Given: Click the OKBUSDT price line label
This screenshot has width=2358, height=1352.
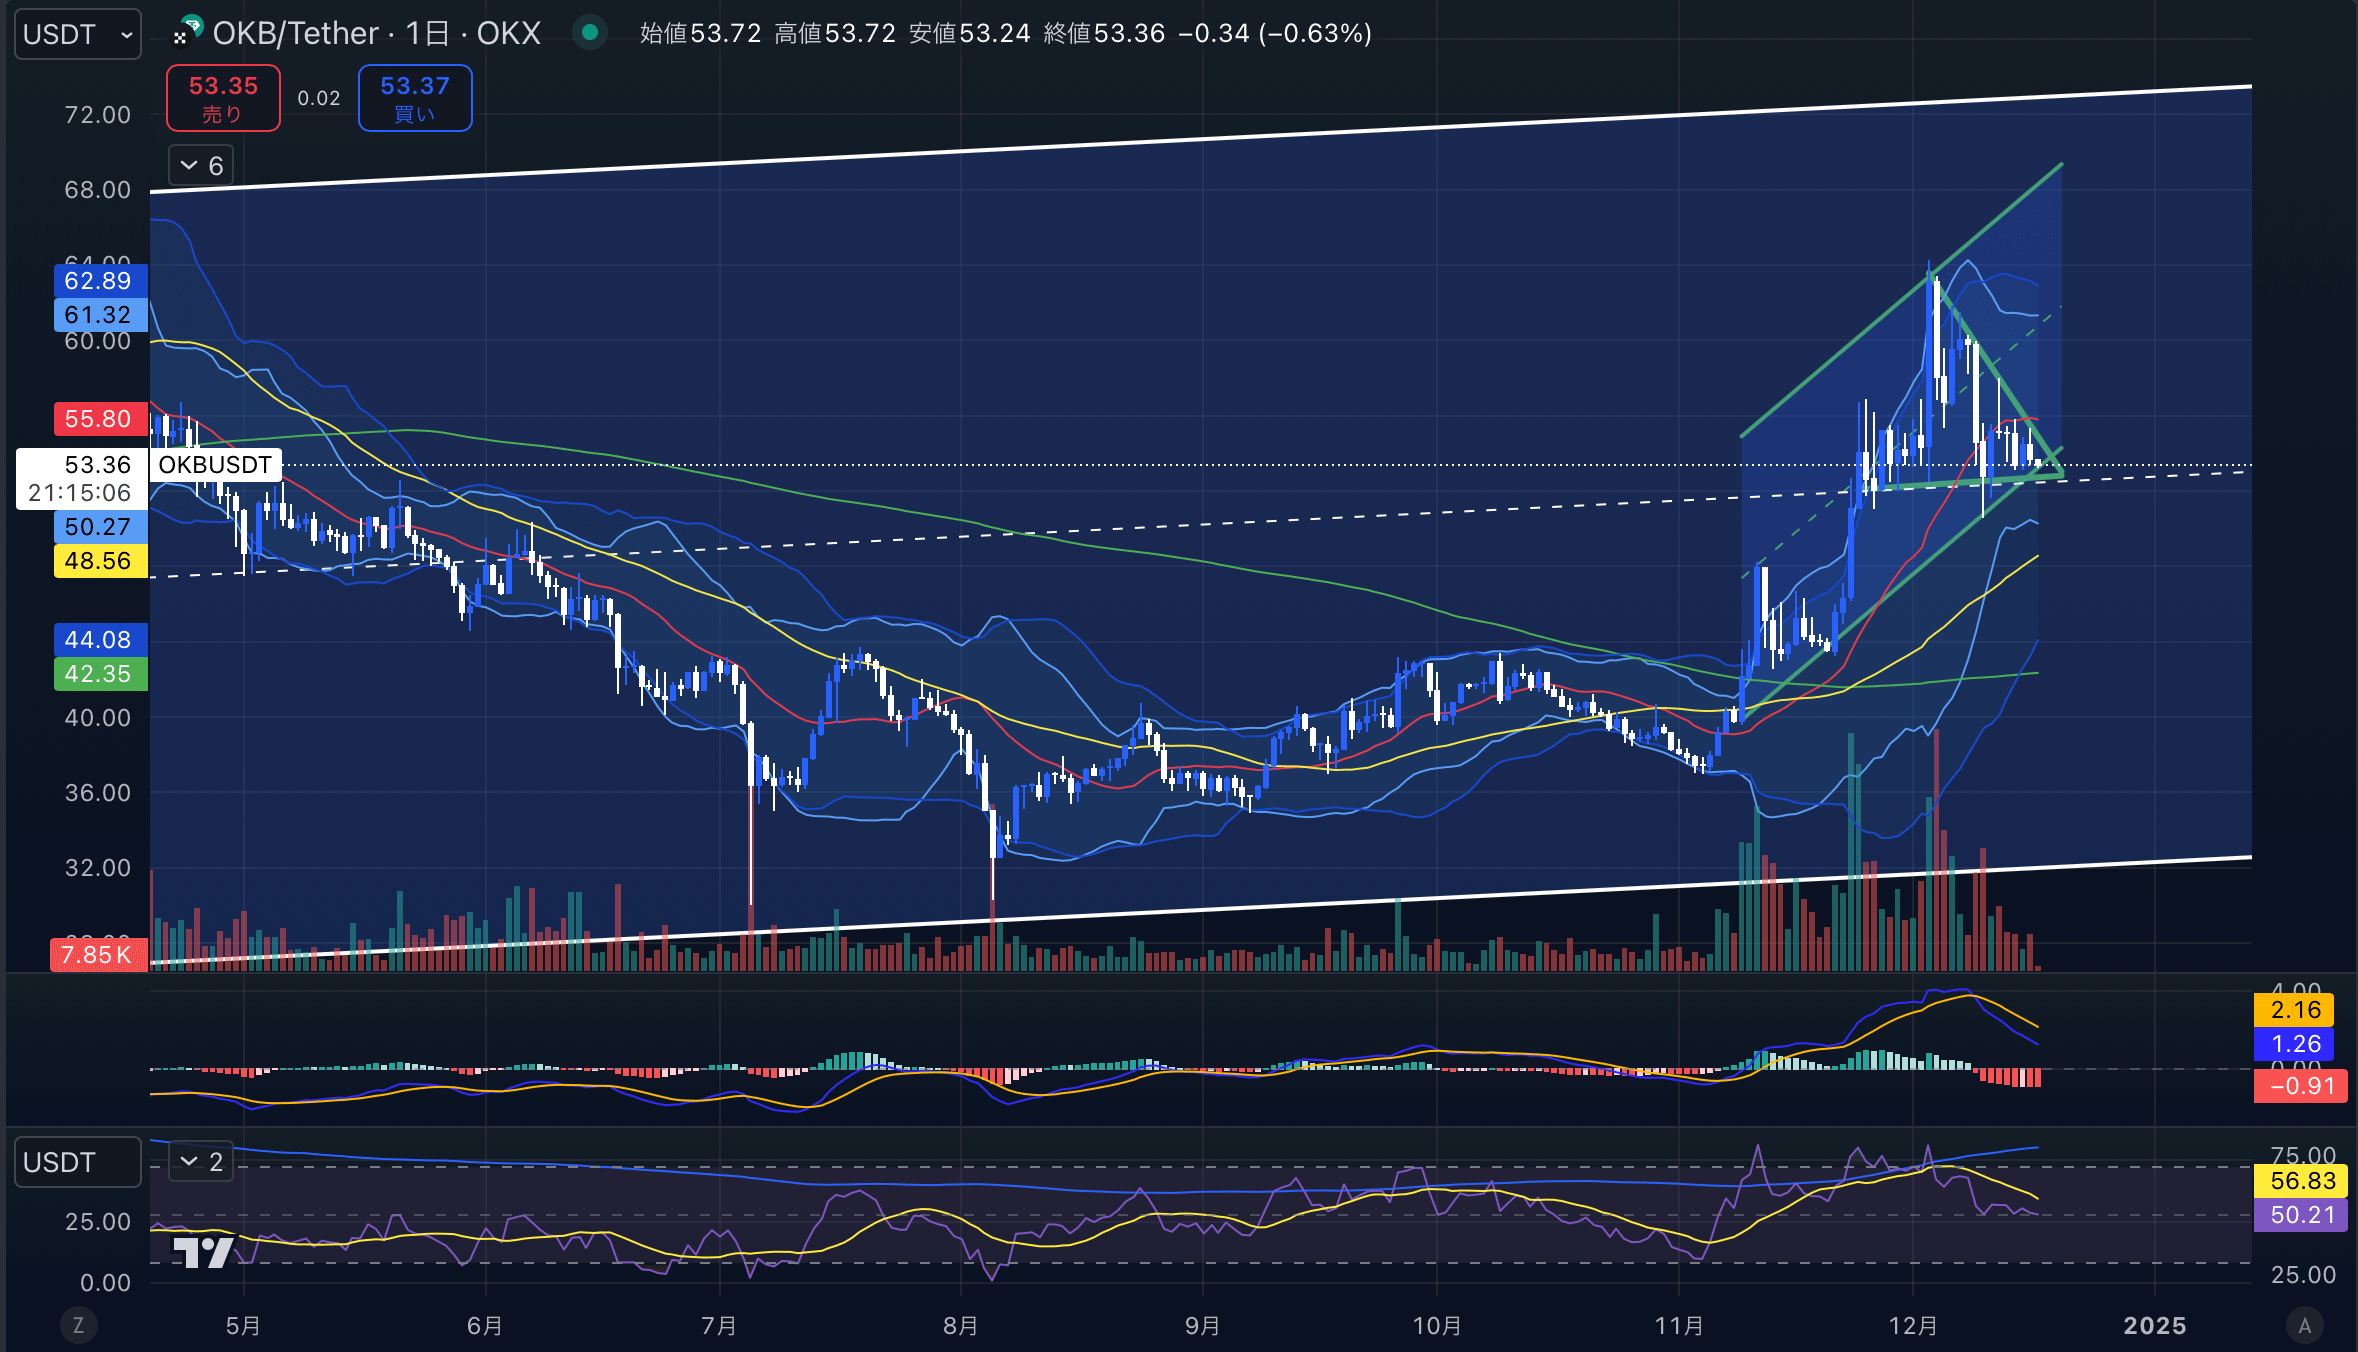Looking at the screenshot, I should click(215, 465).
